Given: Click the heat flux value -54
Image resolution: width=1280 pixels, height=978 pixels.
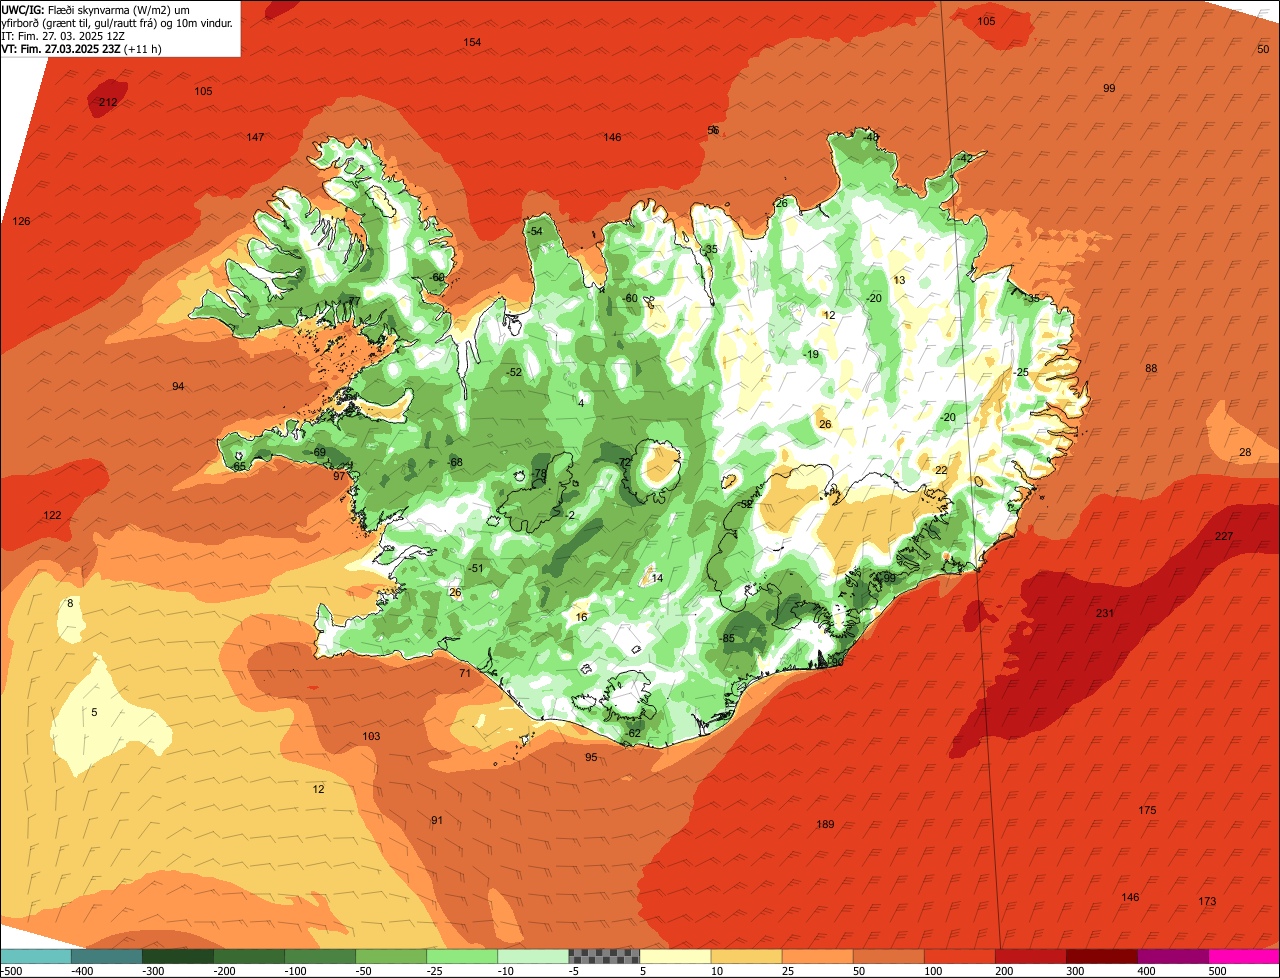Looking at the screenshot, I should click(x=535, y=231).
